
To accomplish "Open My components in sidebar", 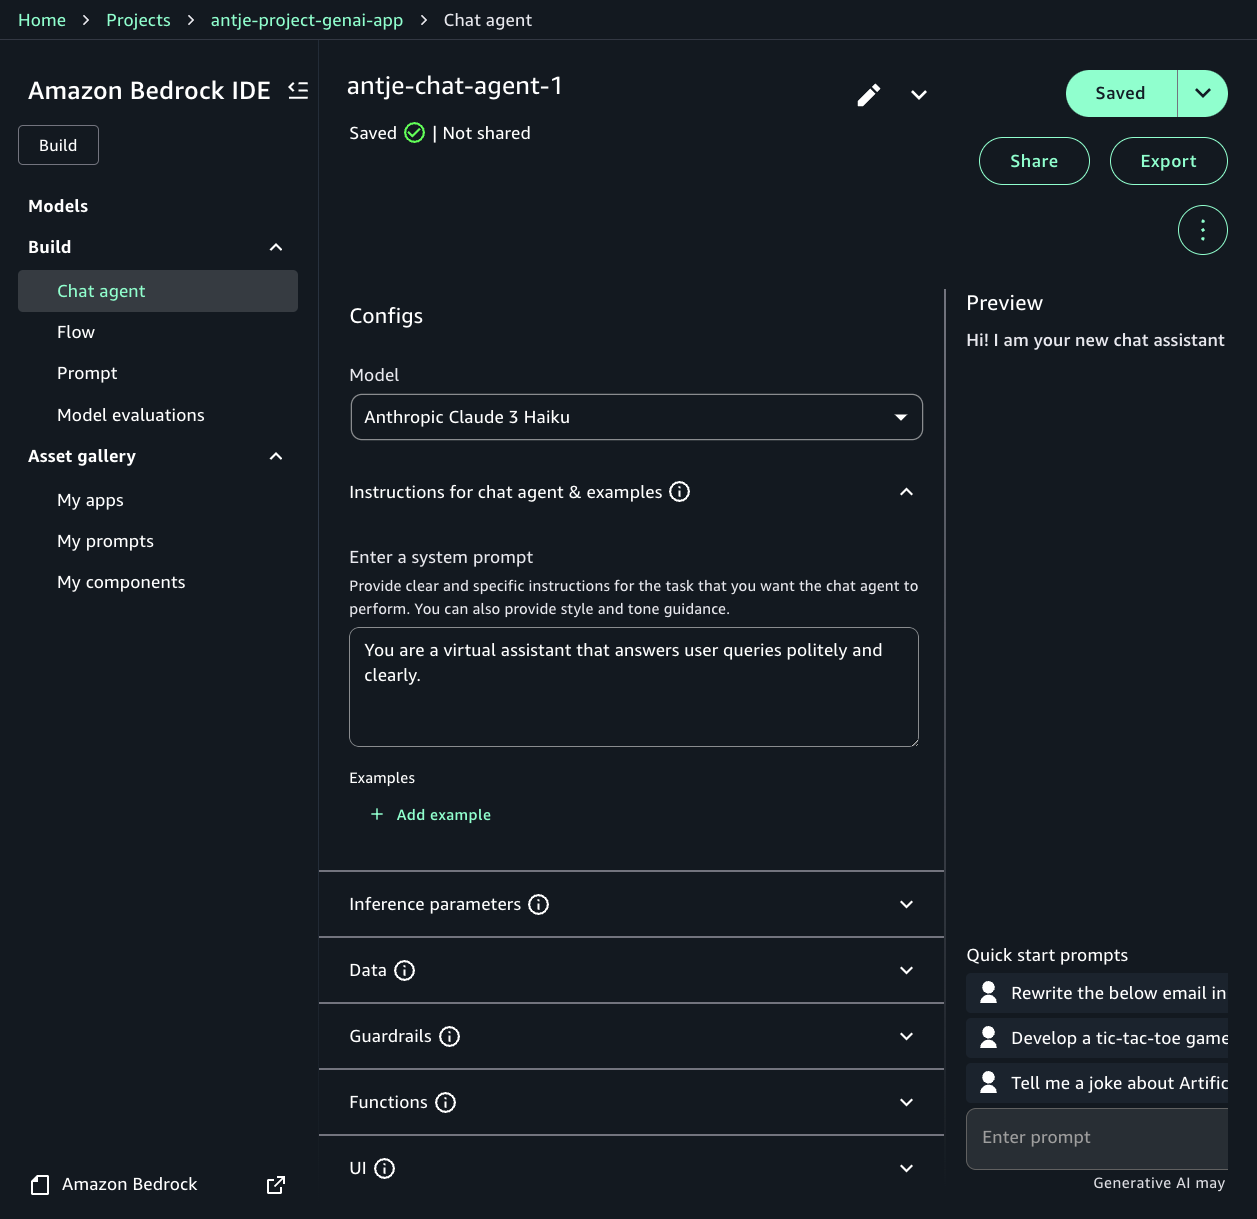I will tap(121, 582).
